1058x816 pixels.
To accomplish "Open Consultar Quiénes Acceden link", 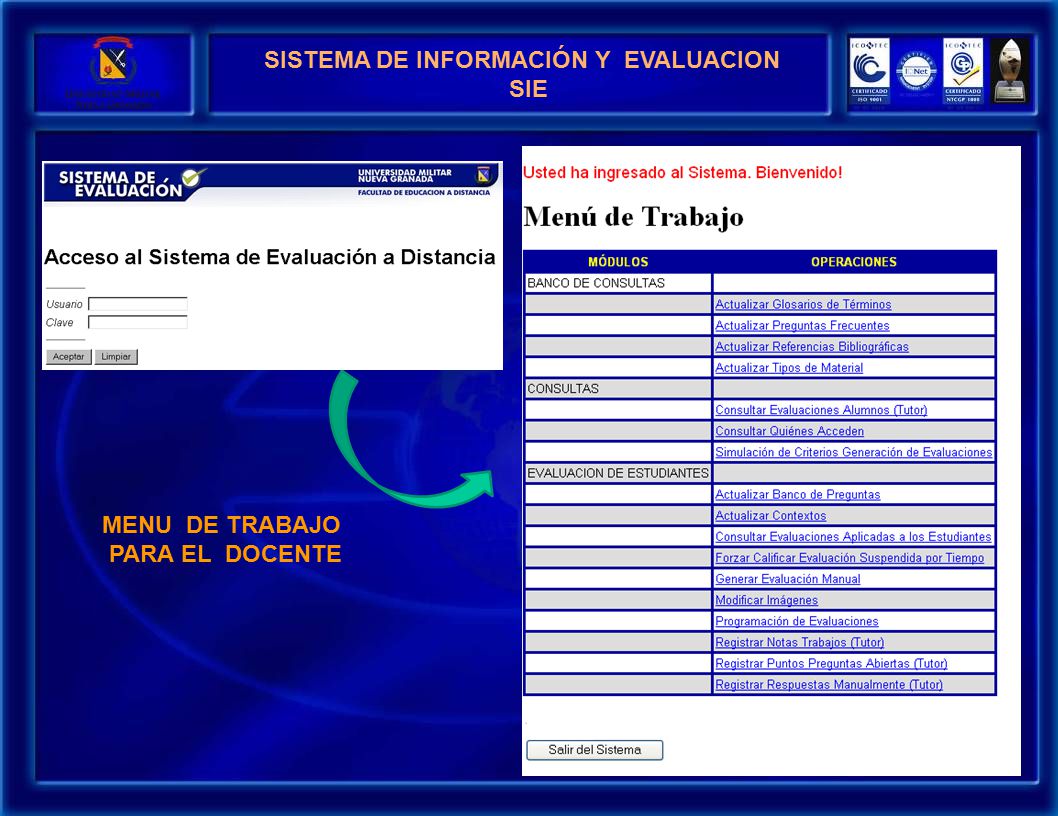I will click(x=789, y=431).
